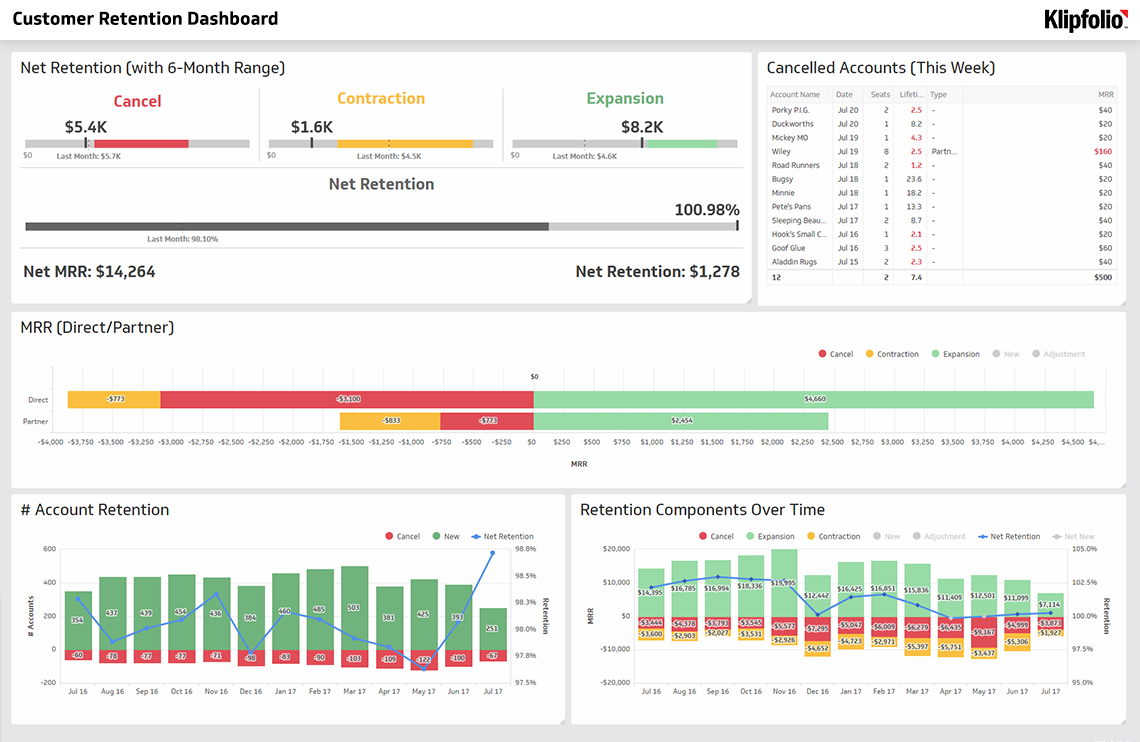Viewport: 1140px width, 742px height.
Task: Click the Expansion $8.2K value
Action: coord(642,127)
